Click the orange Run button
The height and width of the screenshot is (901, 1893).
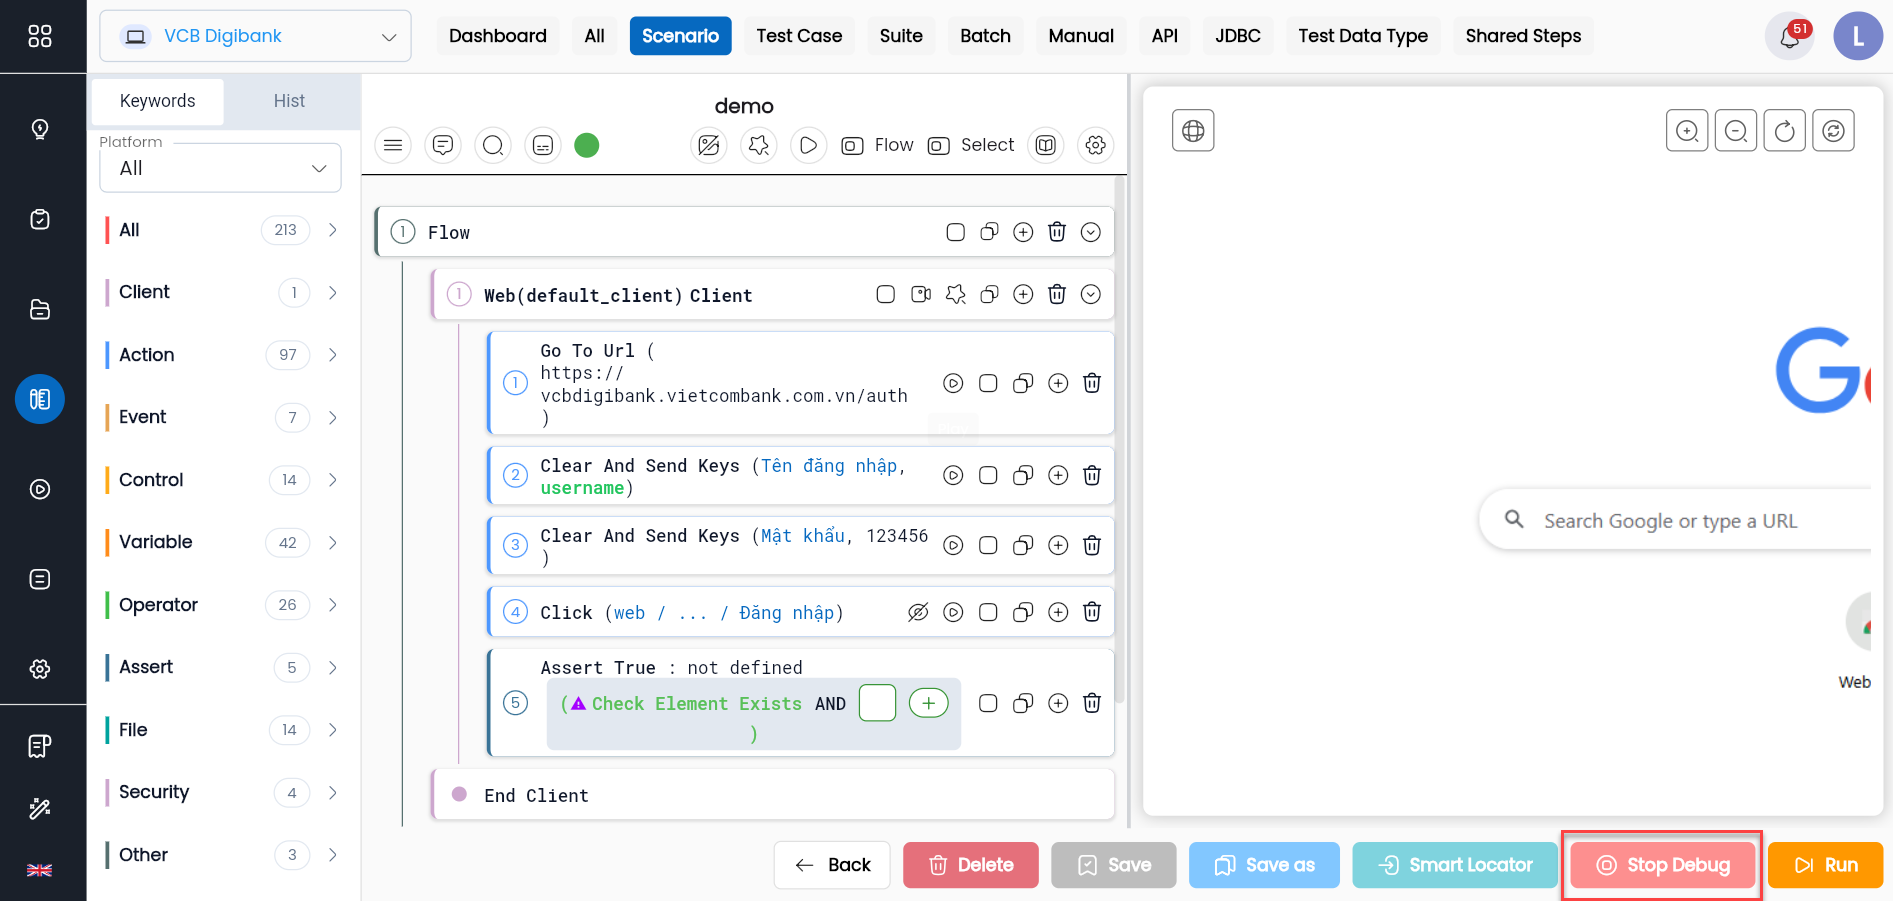click(1825, 865)
